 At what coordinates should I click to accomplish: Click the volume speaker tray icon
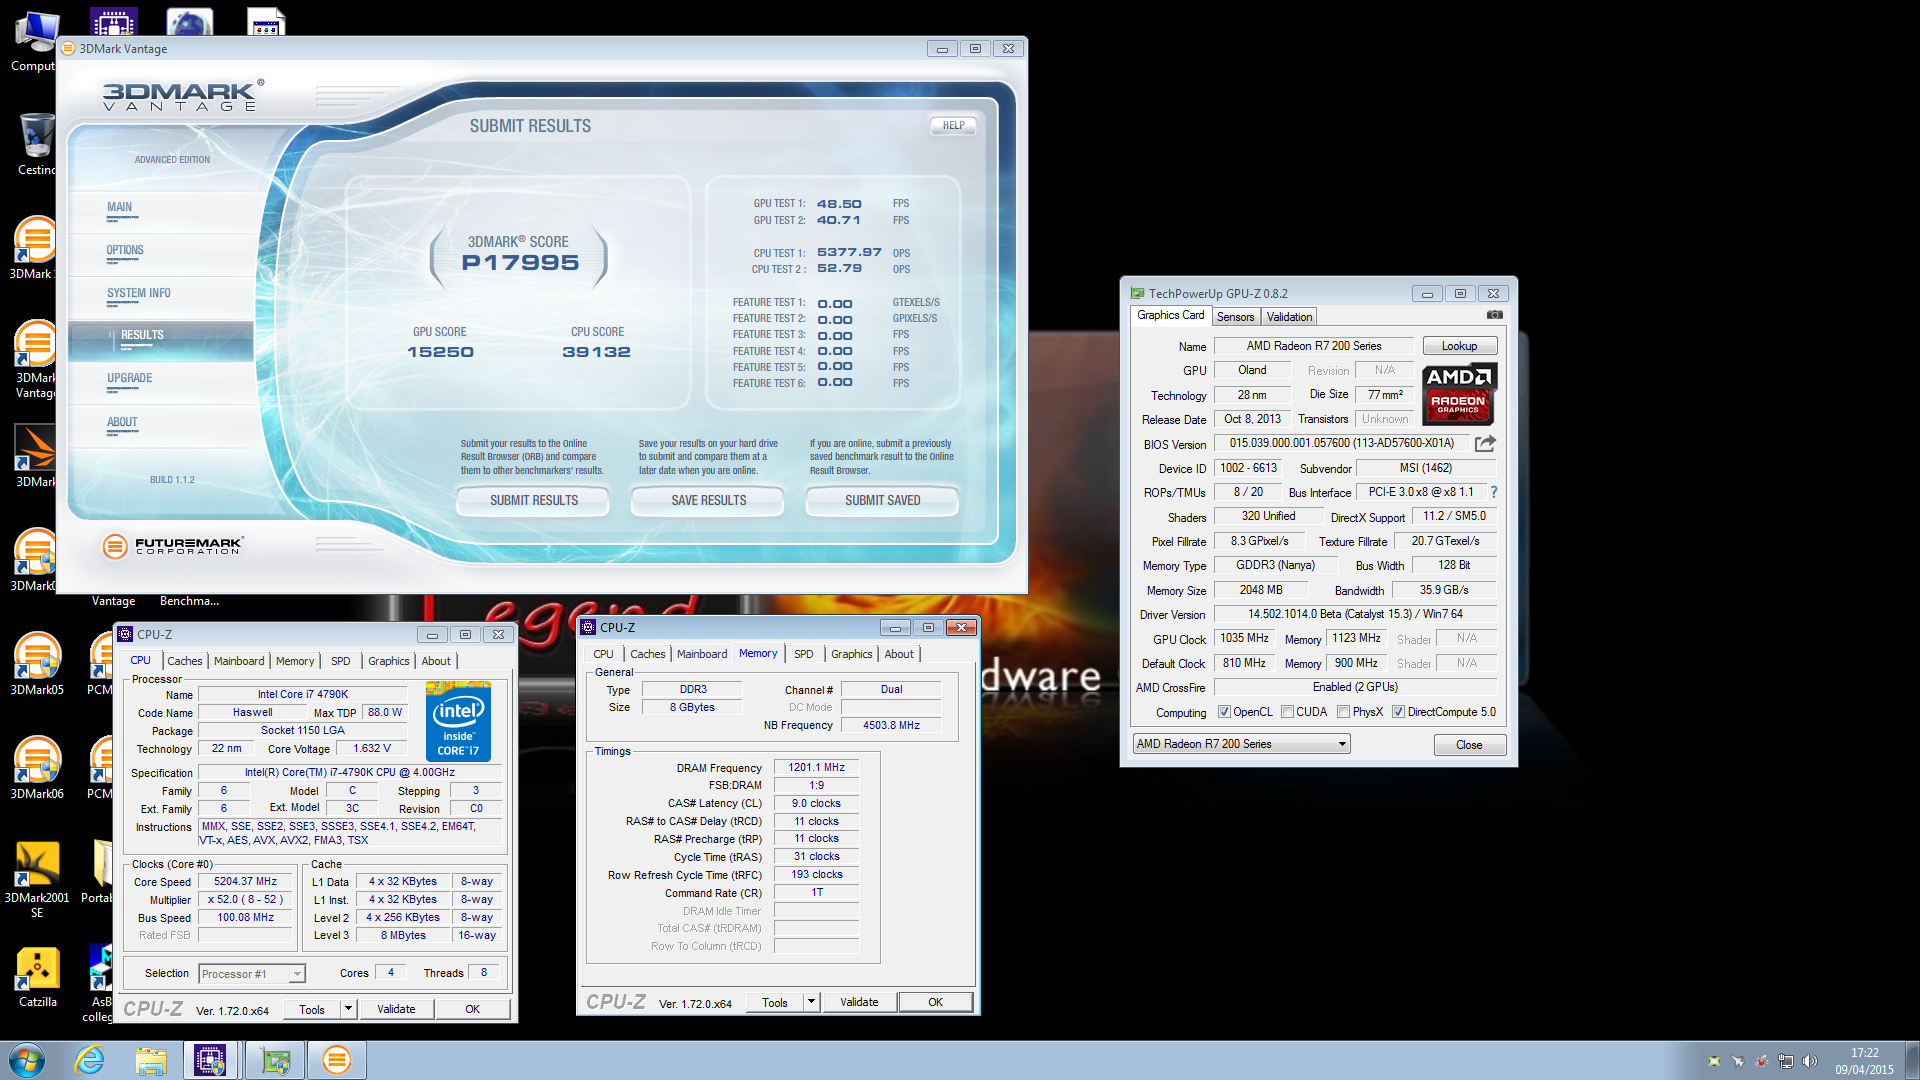tap(1809, 1061)
